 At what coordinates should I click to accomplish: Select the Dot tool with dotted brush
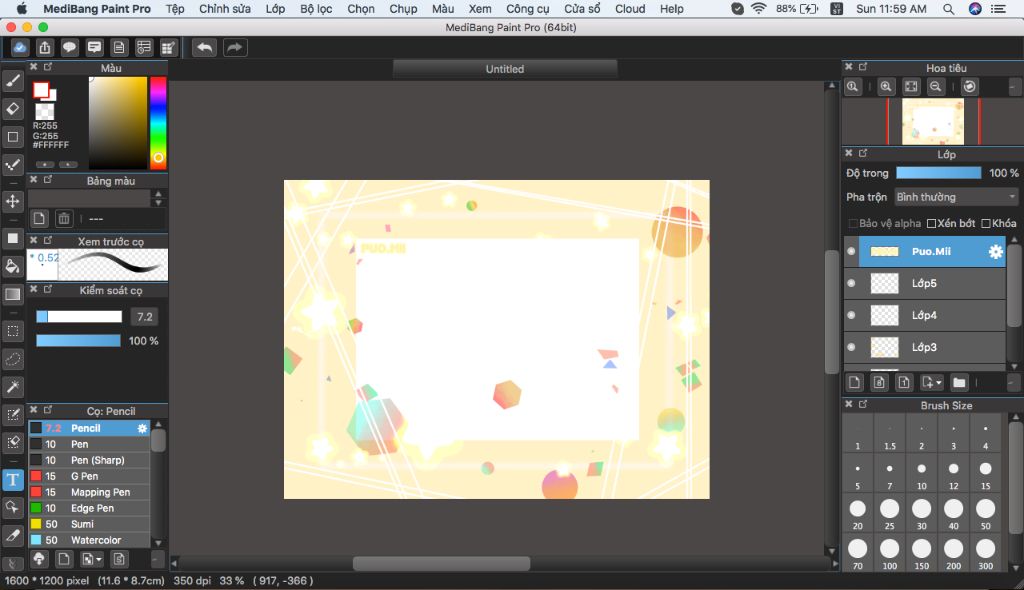pos(12,165)
